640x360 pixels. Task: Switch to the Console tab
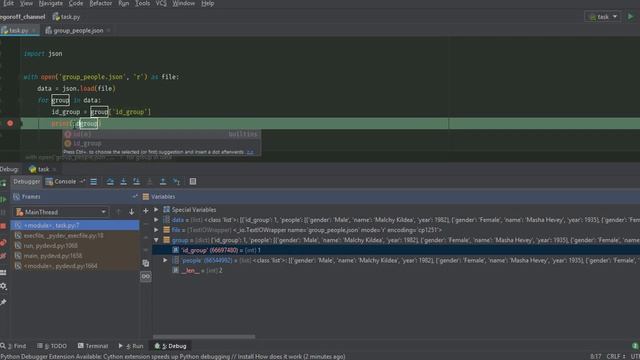[61, 182]
